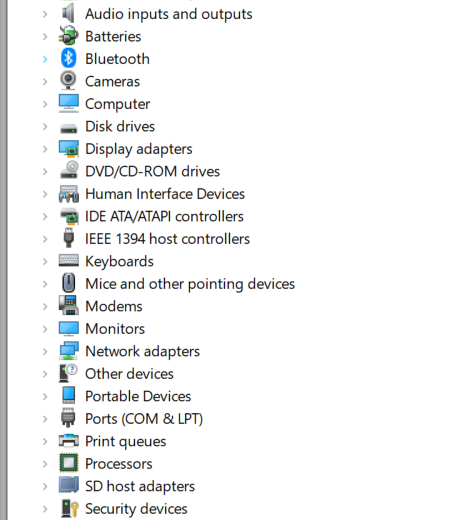Image resolution: width=472 pixels, height=520 pixels.
Task: Expand the Ports (COM & LPT) chevron
Action: point(45,419)
